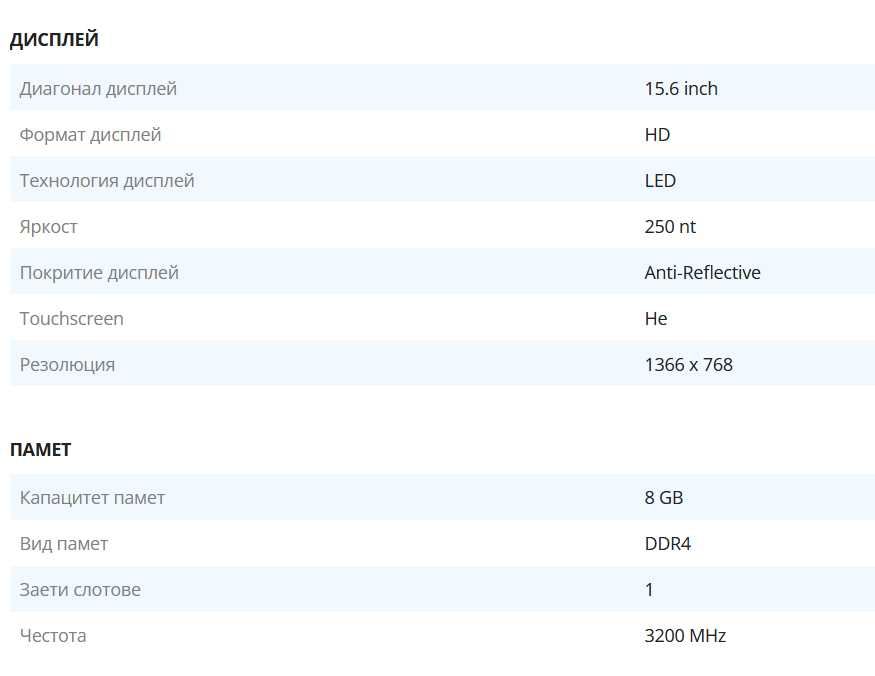Click the Капацитет памет label
This screenshot has height=676, width=875.
(x=92, y=498)
